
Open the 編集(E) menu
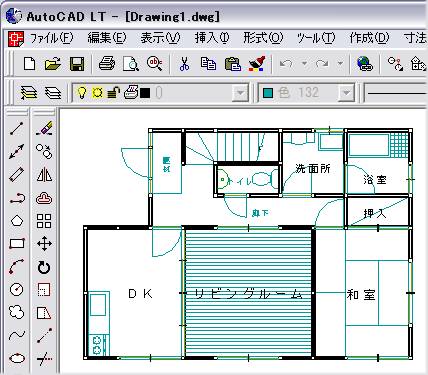click(107, 38)
